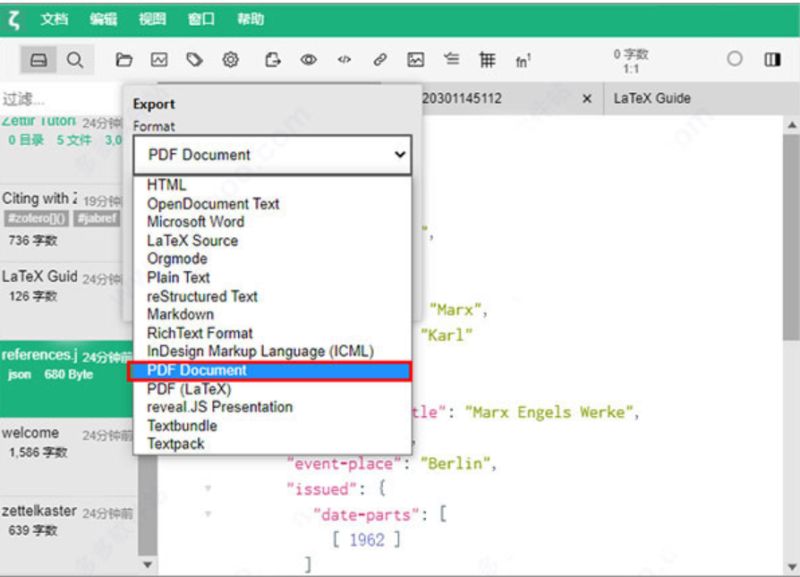Open the 窗口 menu
800x577 pixels.
click(202, 19)
